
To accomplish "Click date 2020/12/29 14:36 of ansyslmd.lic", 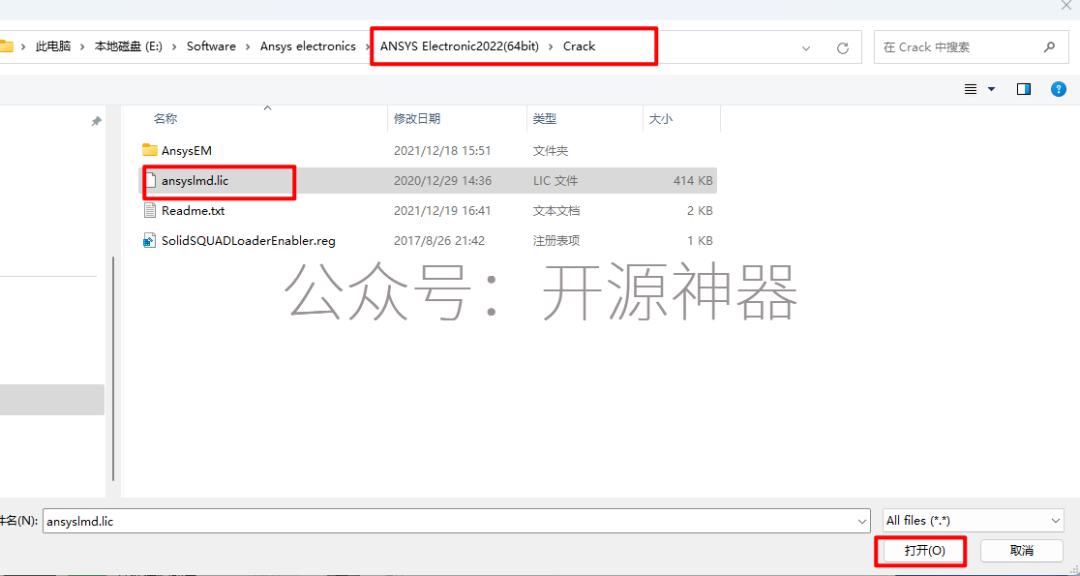I will click(442, 181).
